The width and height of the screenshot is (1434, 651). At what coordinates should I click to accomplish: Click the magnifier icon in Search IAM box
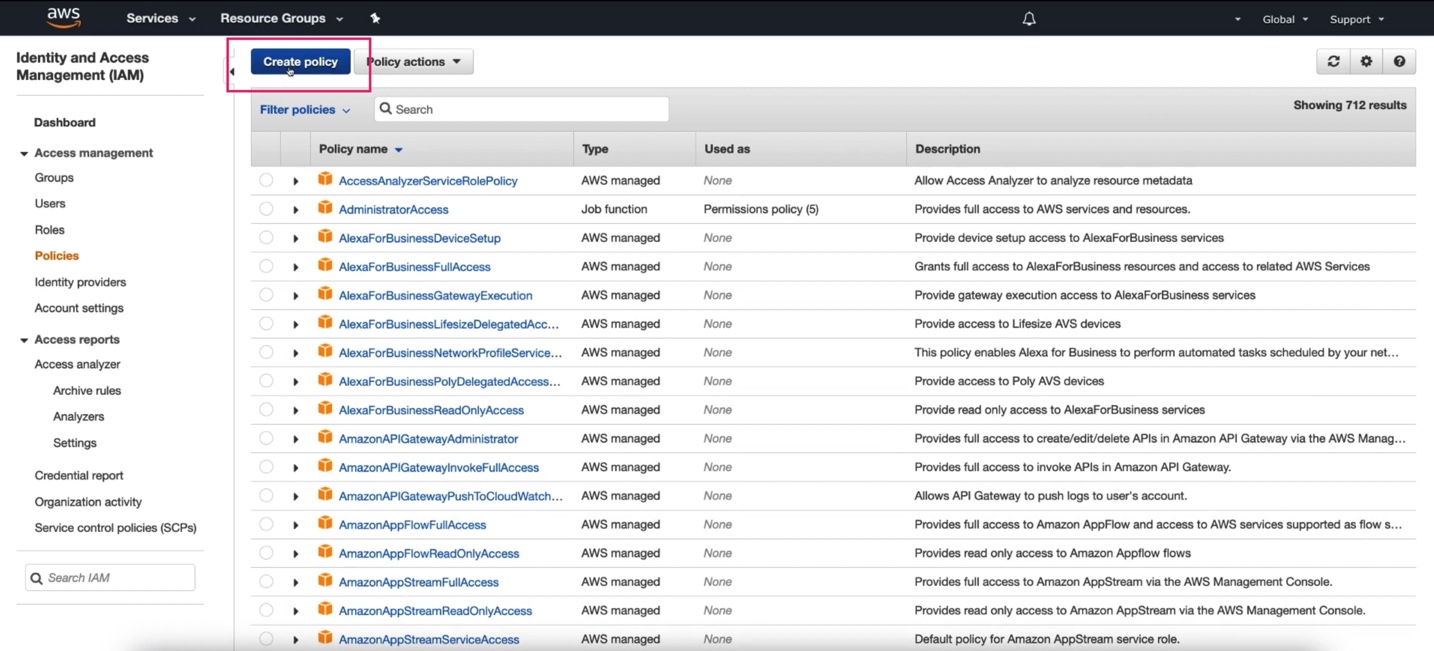click(x=37, y=578)
